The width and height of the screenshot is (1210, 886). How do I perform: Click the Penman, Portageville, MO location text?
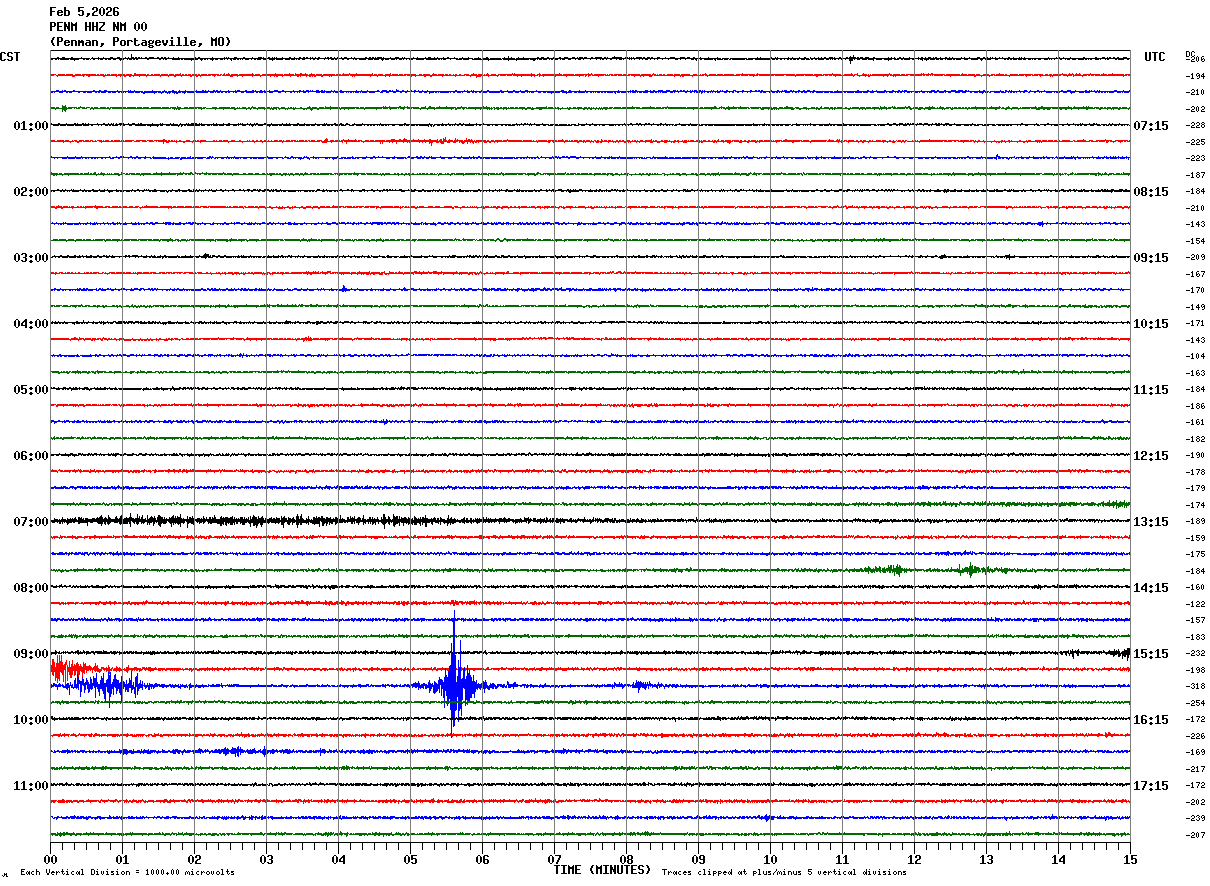(140, 42)
